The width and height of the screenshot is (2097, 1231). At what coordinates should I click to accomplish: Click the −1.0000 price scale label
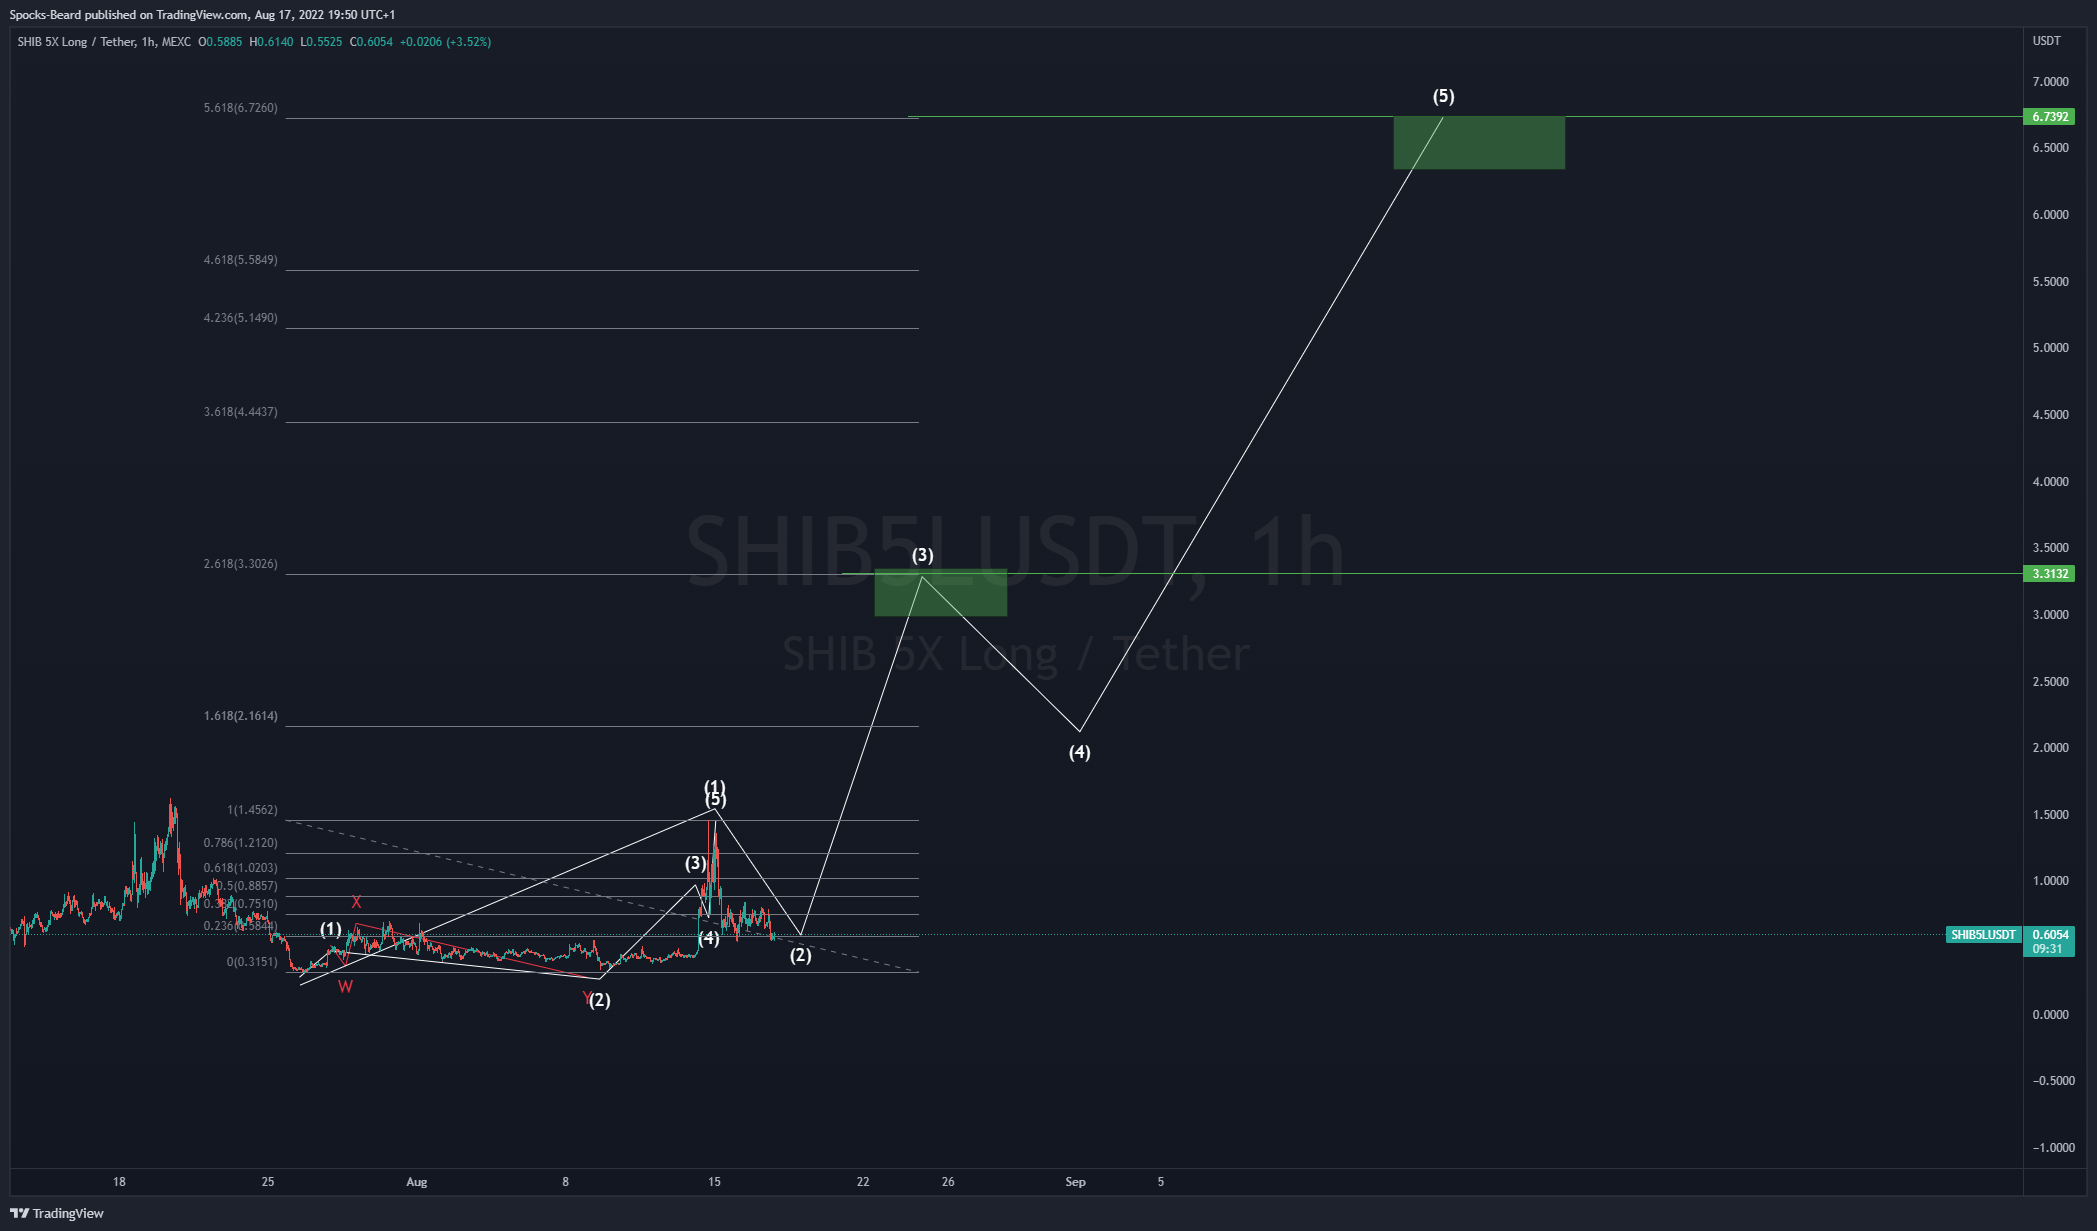point(2052,1148)
